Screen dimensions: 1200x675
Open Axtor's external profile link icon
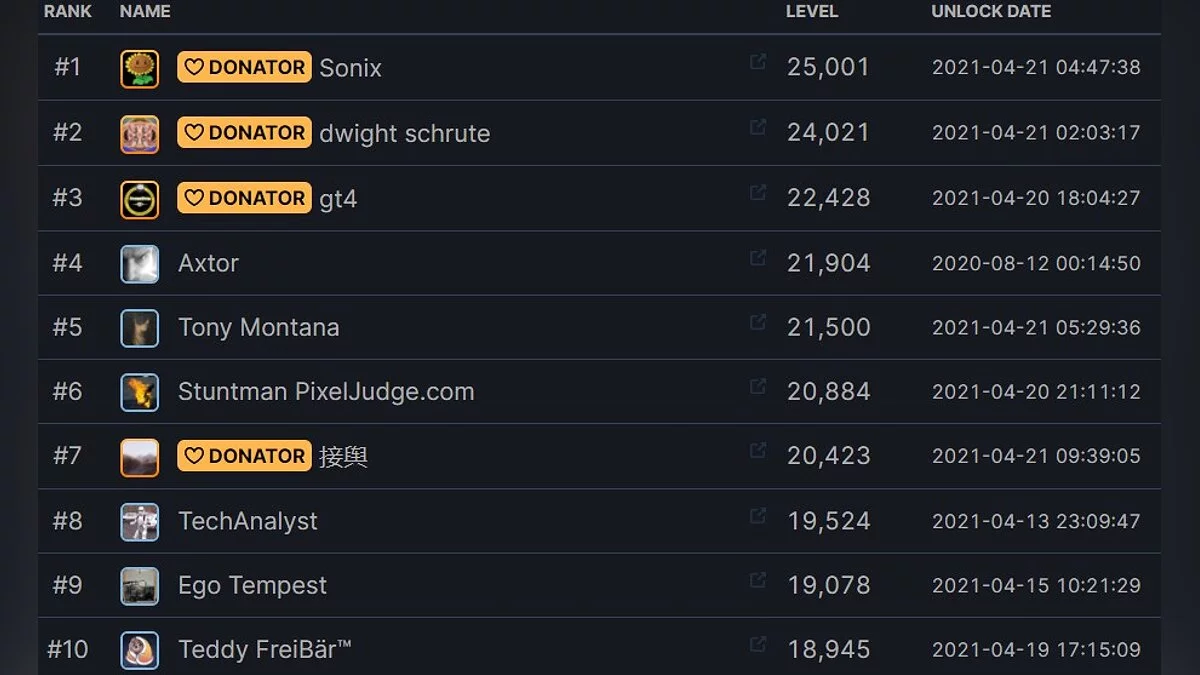click(x=758, y=258)
